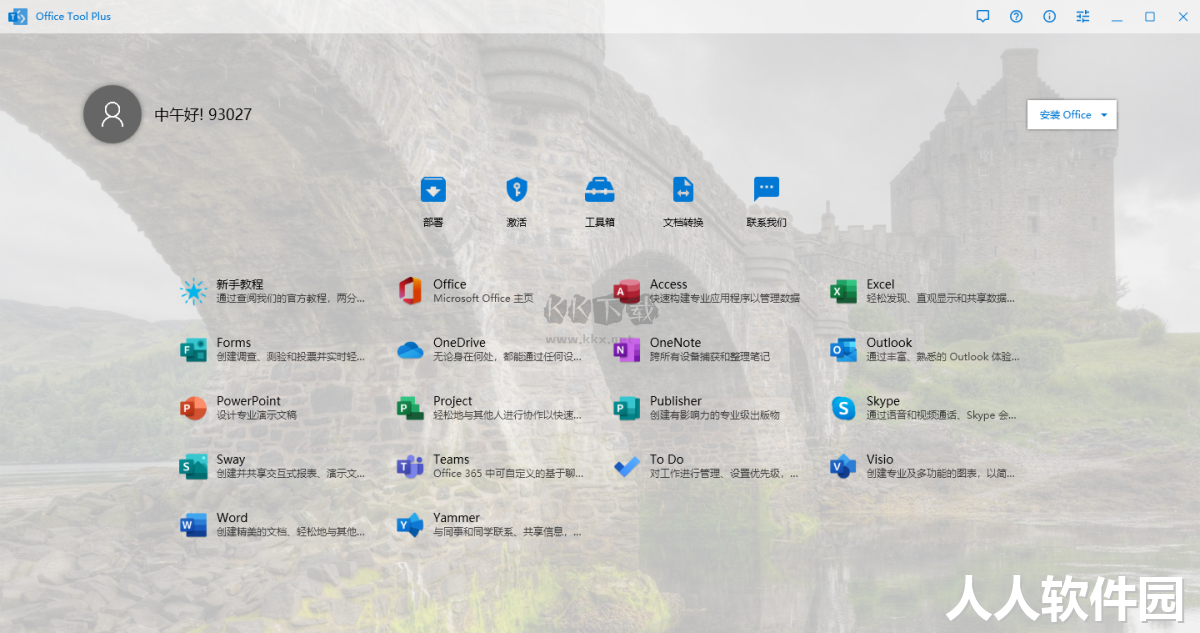Click the Project app icon
This screenshot has width=1200, height=633.
pos(410,408)
